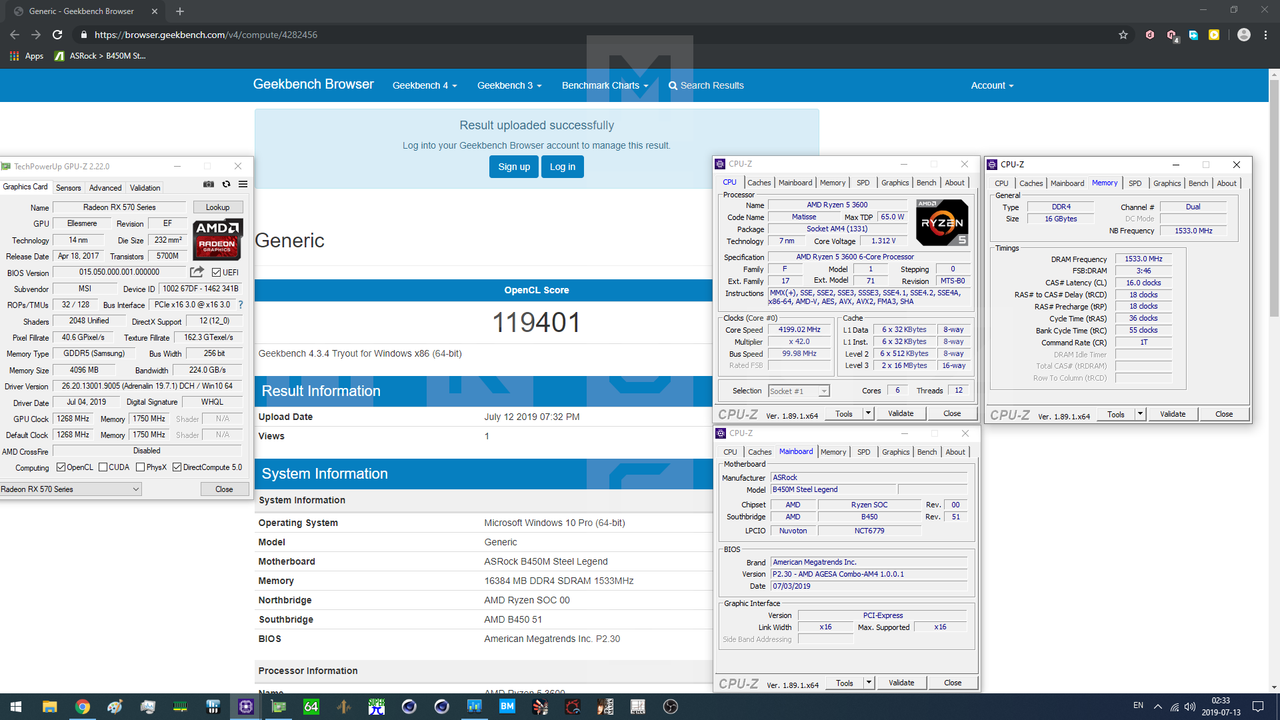Image resolution: width=1280 pixels, height=720 pixels.
Task: Click Lookup button in GPU-Z
Action: pyautogui.click(x=217, y=207)
